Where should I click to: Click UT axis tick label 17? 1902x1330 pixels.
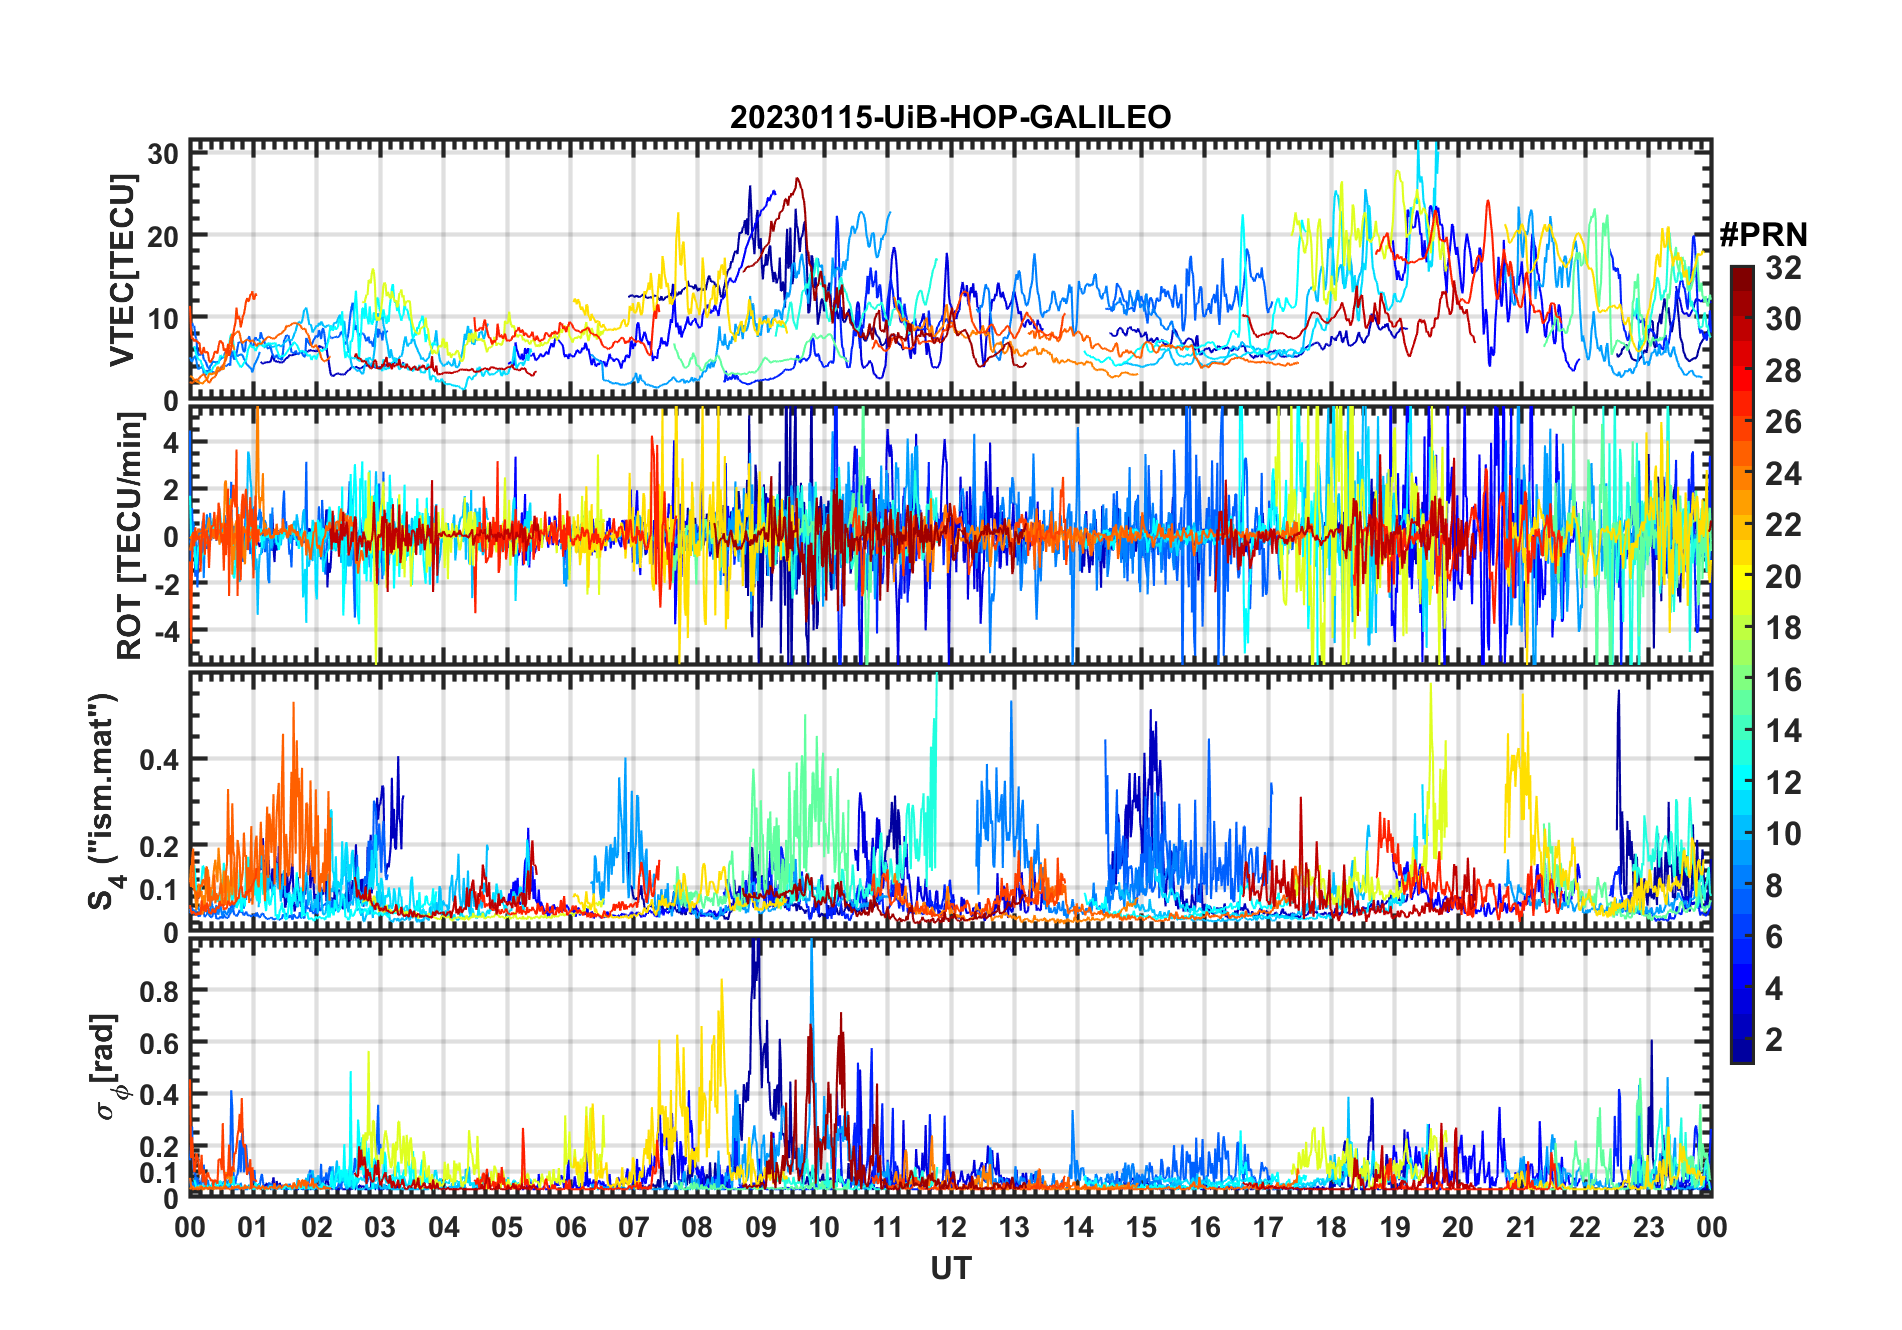click(x=1268, y=1227)
